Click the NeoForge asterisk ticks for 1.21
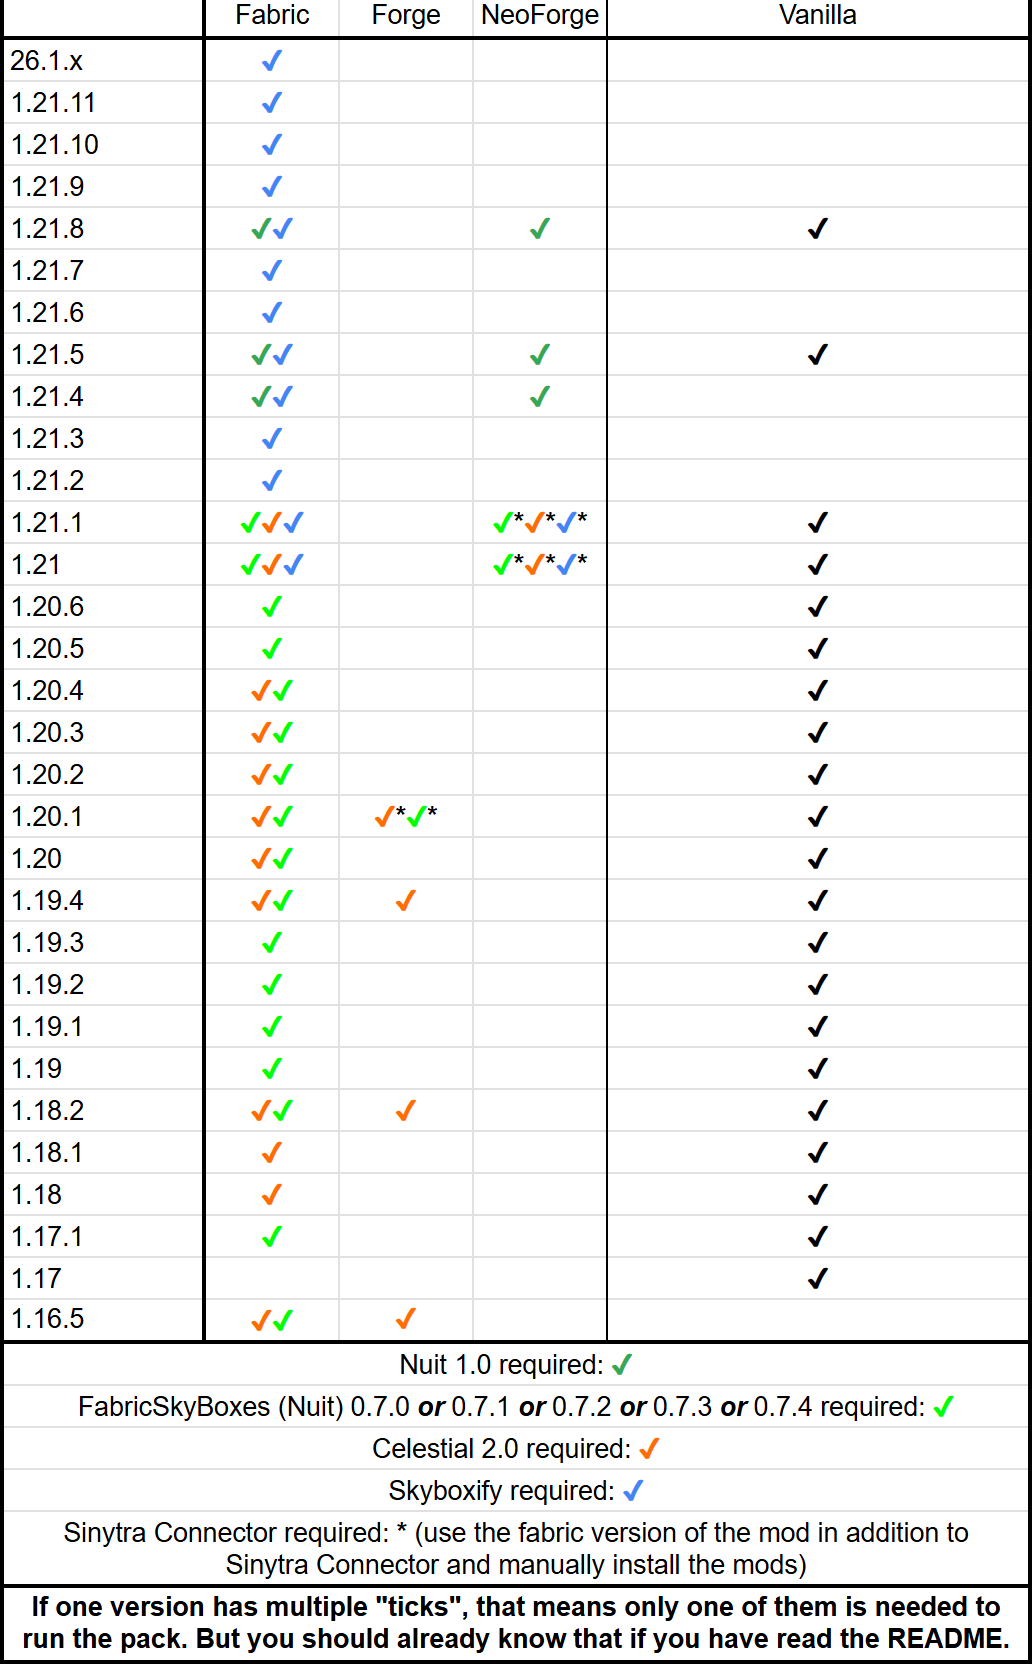The height and width of the screenshot is (1664, 1032). pos(540,564)
